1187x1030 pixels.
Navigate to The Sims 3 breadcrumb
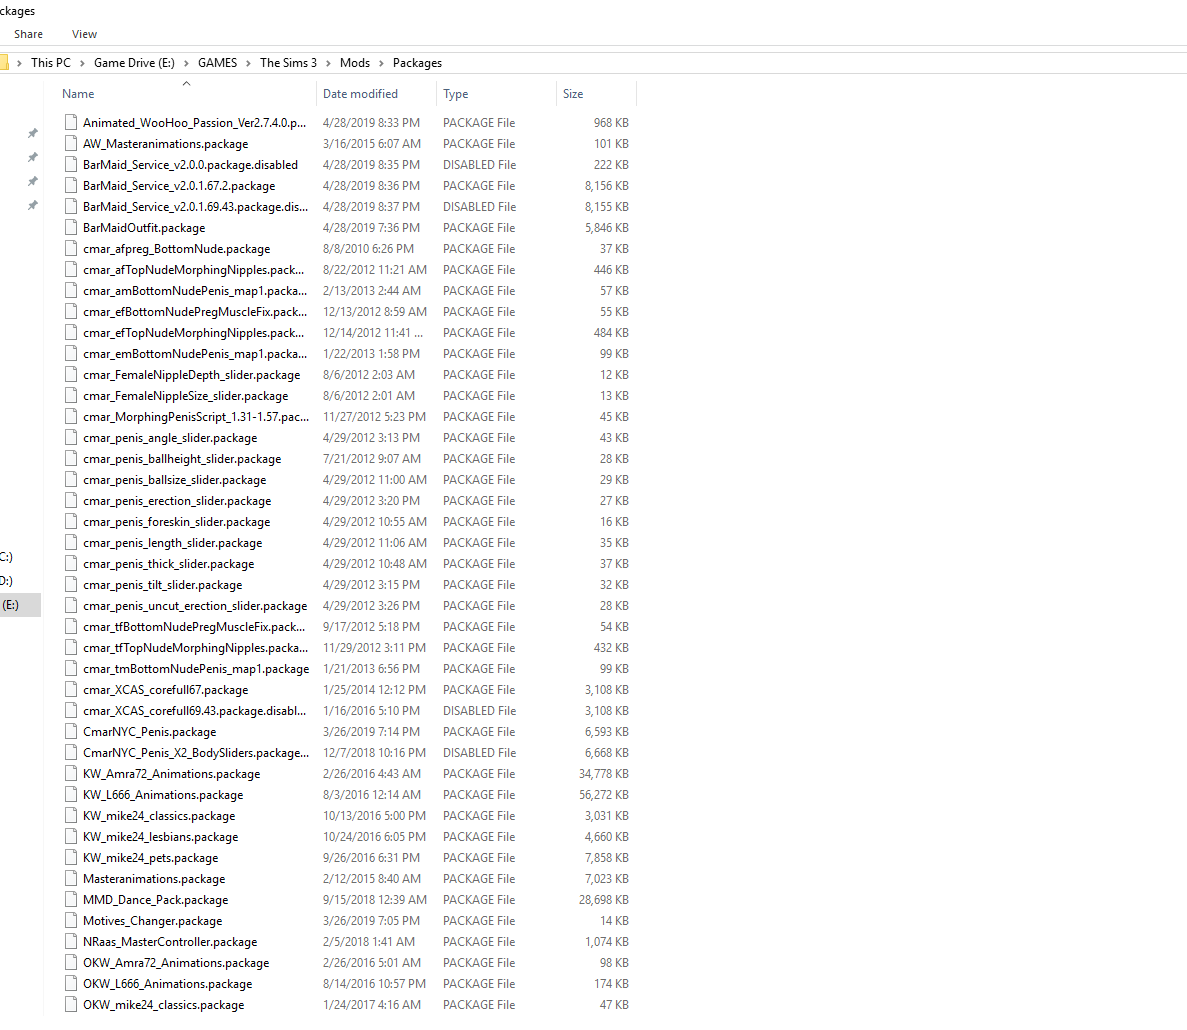[288, 63]
